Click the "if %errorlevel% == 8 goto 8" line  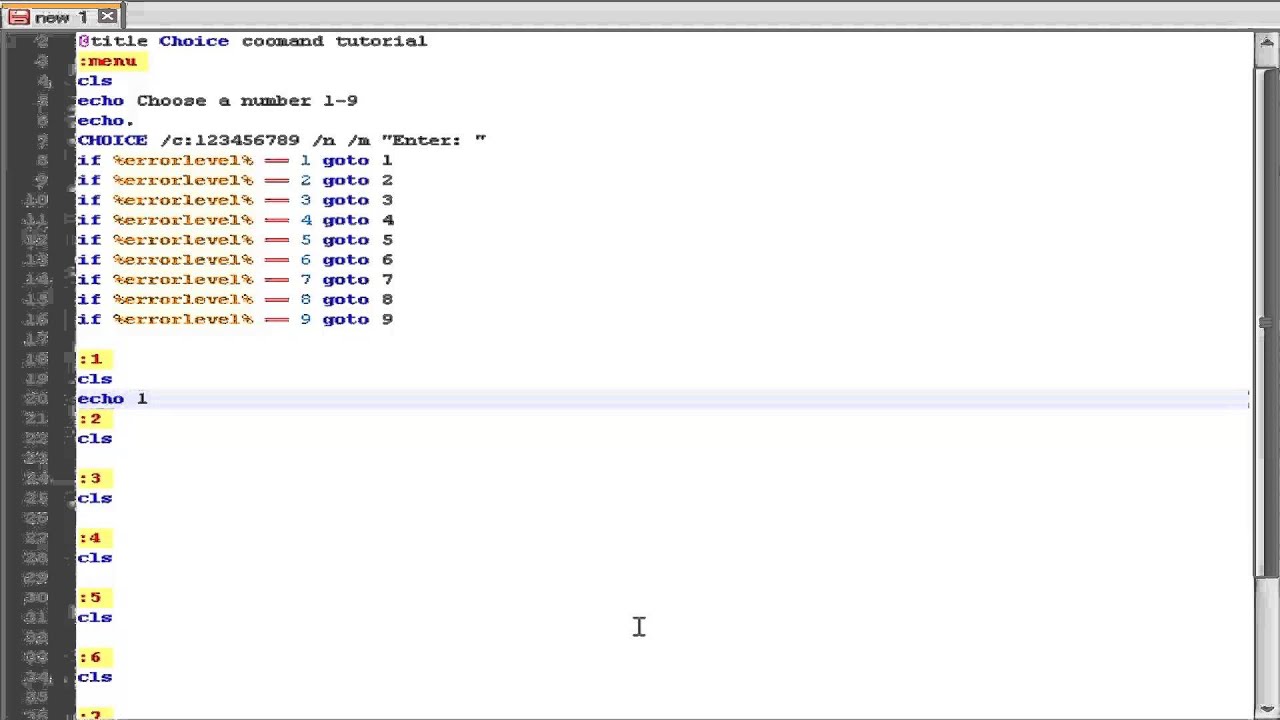point(235,300)
